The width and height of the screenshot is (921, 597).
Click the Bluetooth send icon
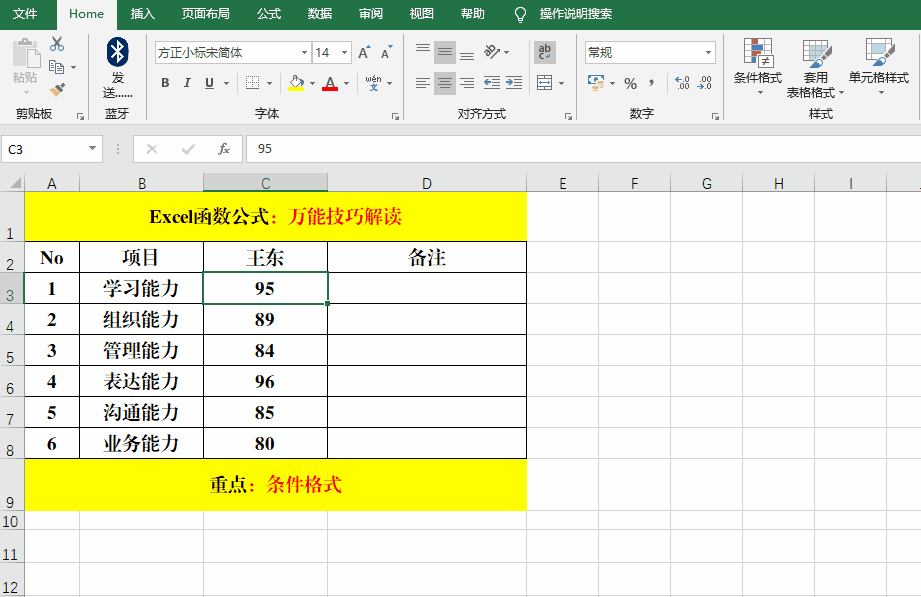coord(117,52)
